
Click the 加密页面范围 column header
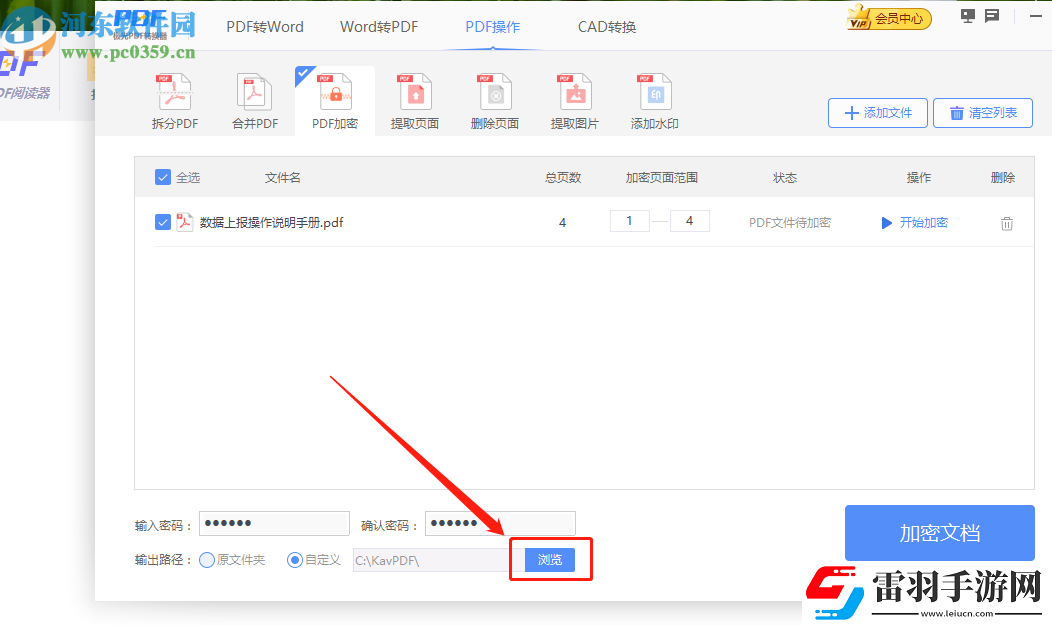click(662, 178)
